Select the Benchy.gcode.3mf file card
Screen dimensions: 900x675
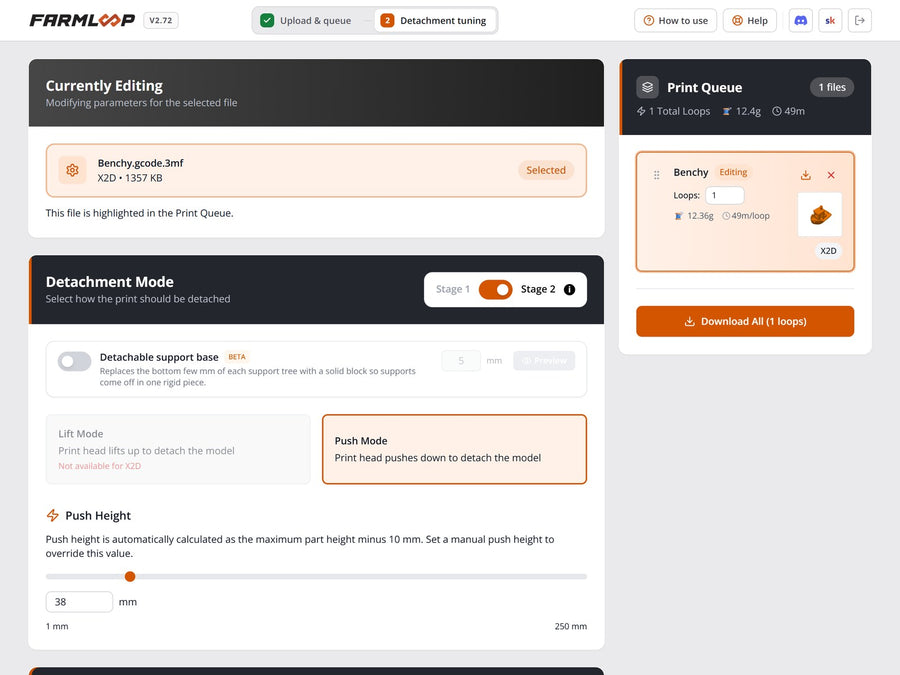(316, 170)
